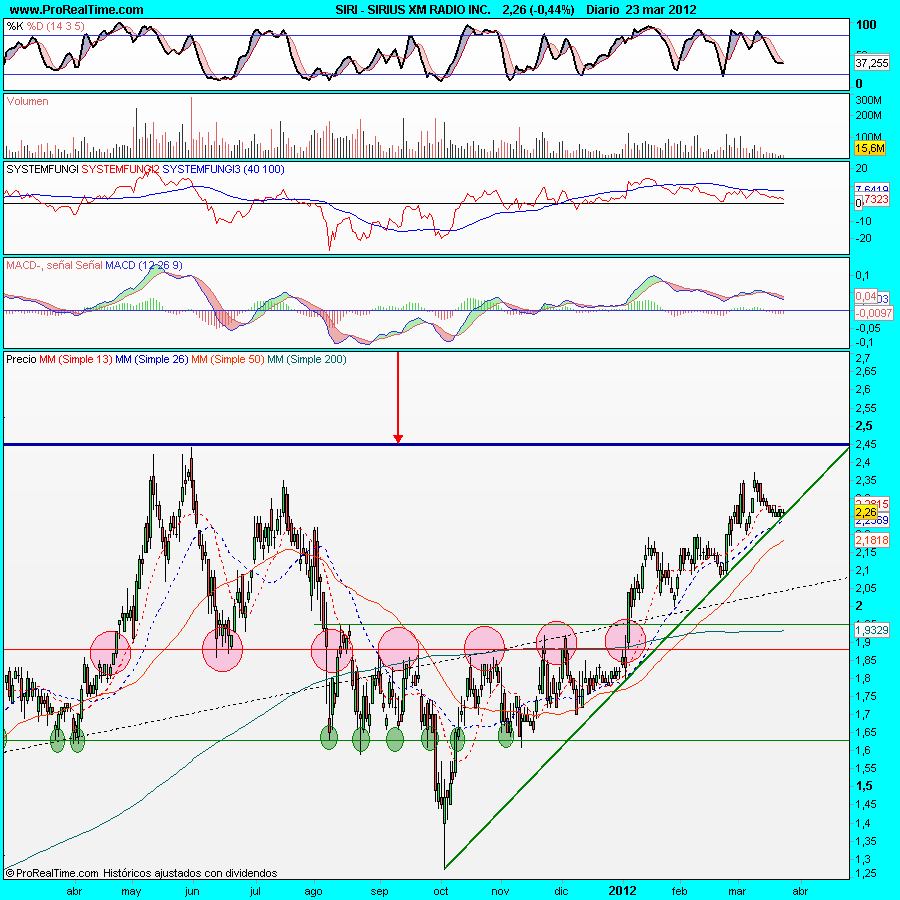Click the 1,45 price axis label
The image size is (900, 900).
(x=866, y=804)
